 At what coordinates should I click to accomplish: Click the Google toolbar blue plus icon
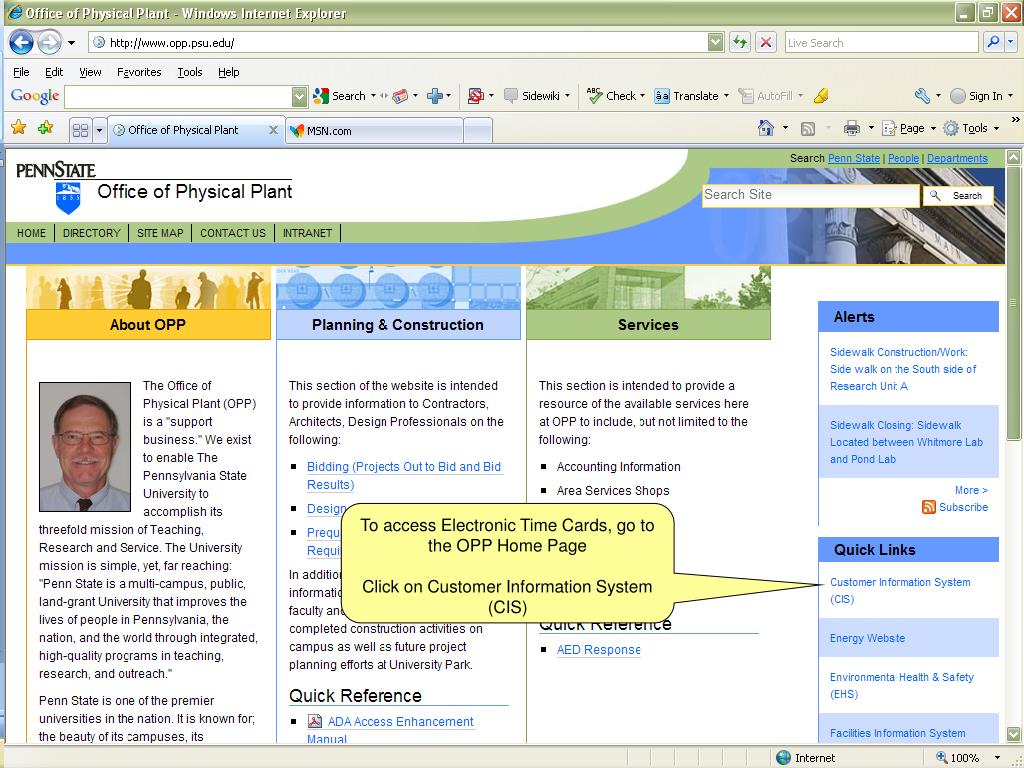pos(434,96)
